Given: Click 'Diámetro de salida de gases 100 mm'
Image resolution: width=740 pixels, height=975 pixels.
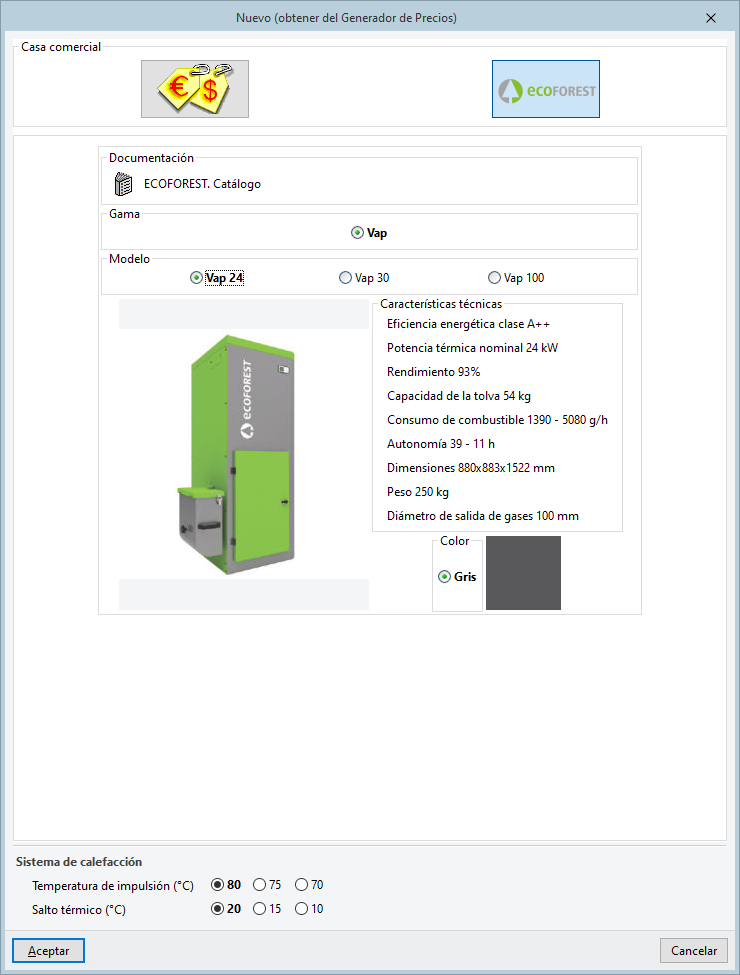Looking at the screenshot, I should click(x=483, y=516).
